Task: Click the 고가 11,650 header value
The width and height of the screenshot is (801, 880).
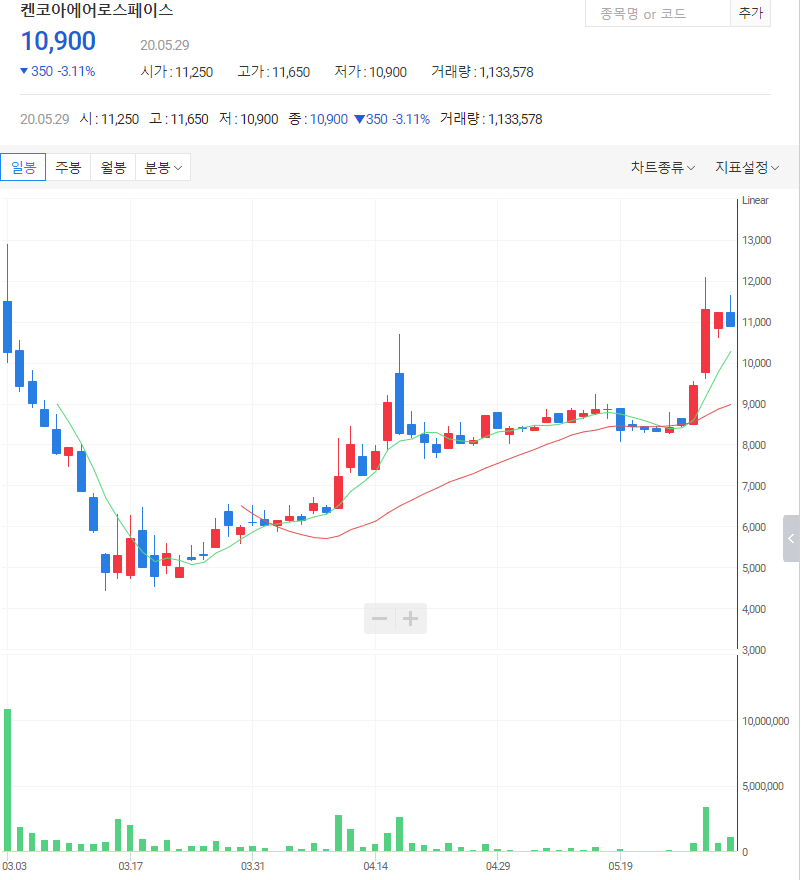Action: (274, 72)
